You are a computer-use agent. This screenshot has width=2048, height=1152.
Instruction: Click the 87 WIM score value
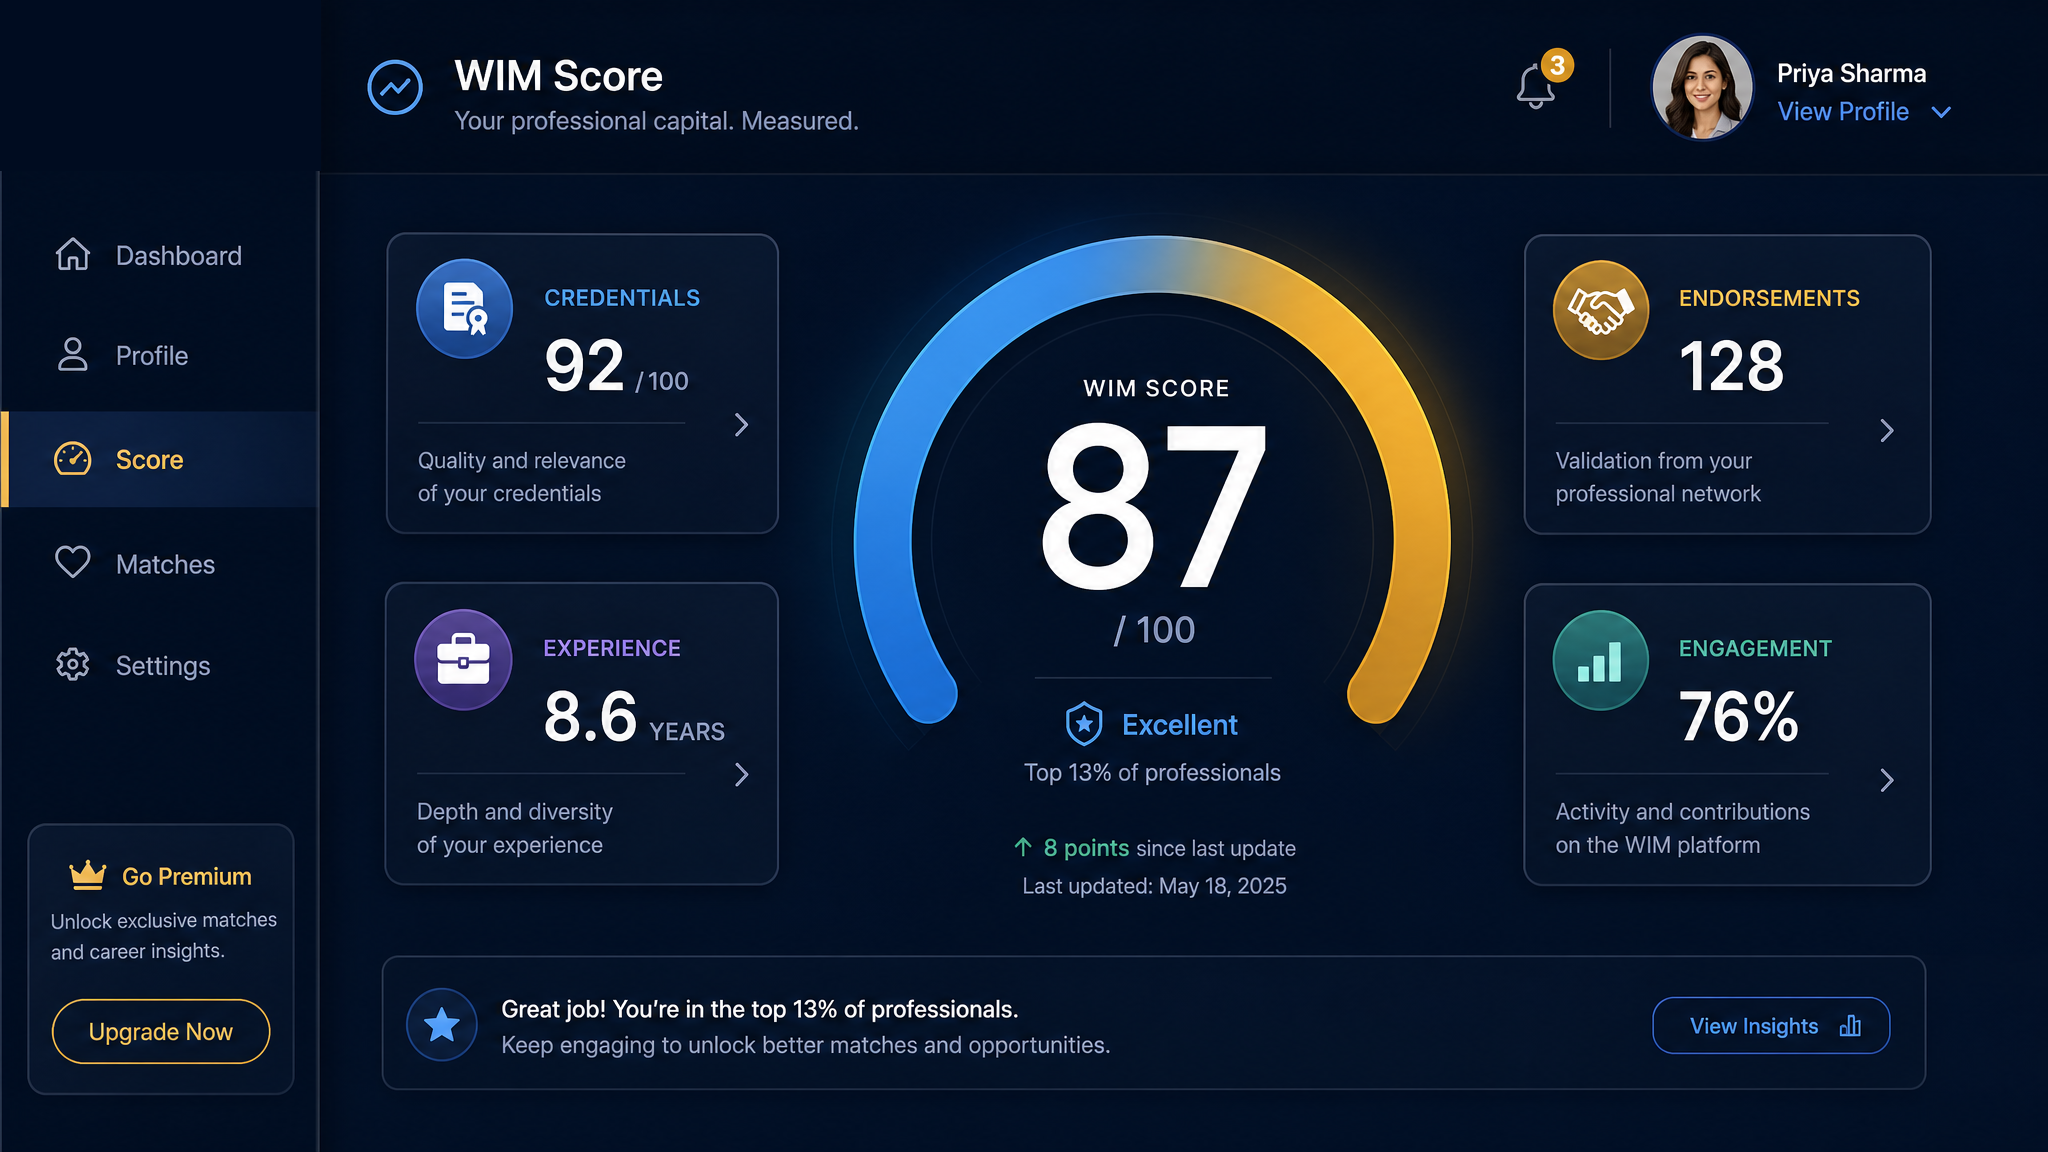pyautogui.click(x=1154, y=507)
